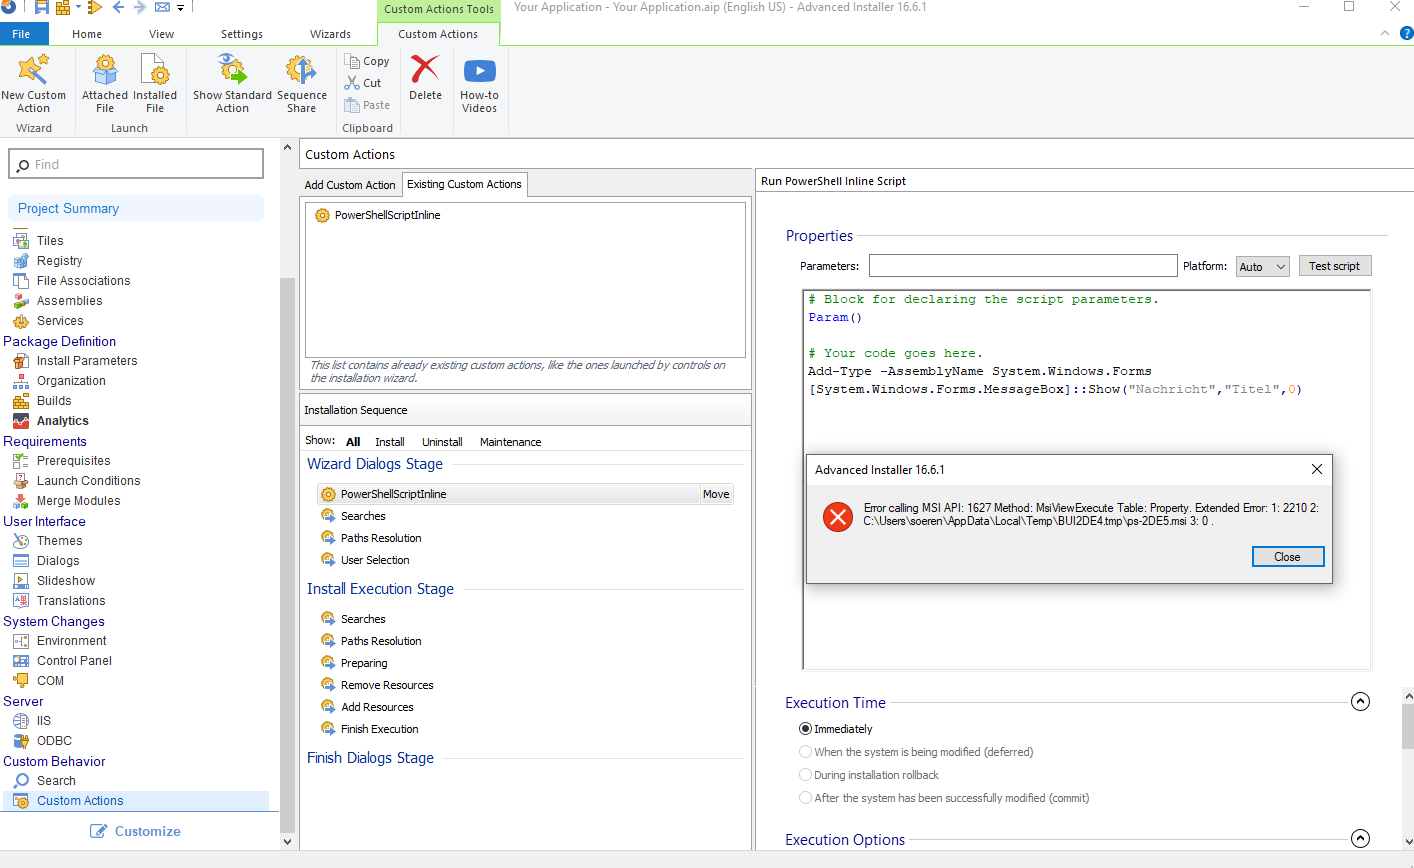Open Launch Conditions page
The height and width of the screenshot is (868, 1414).
click(x=88, y=481)
